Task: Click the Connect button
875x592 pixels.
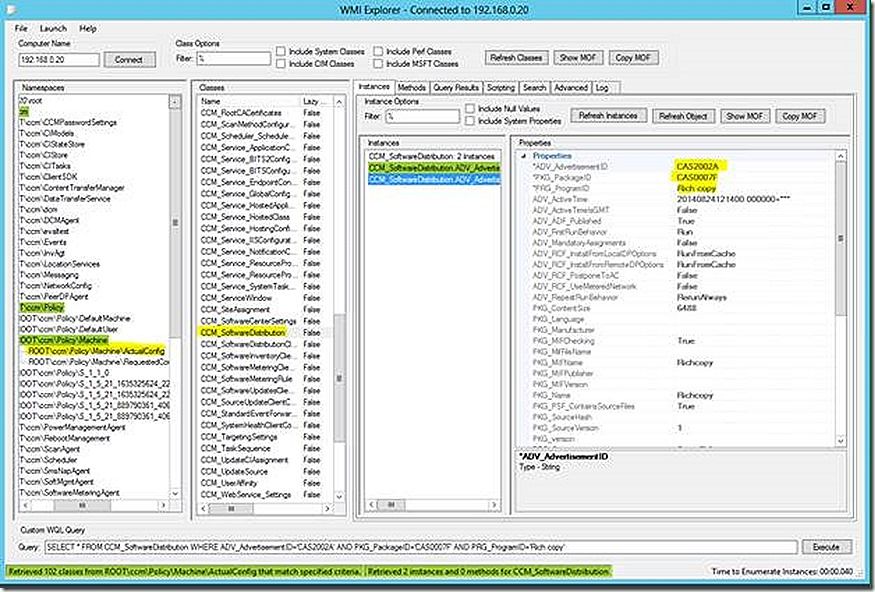Action: 129,59
